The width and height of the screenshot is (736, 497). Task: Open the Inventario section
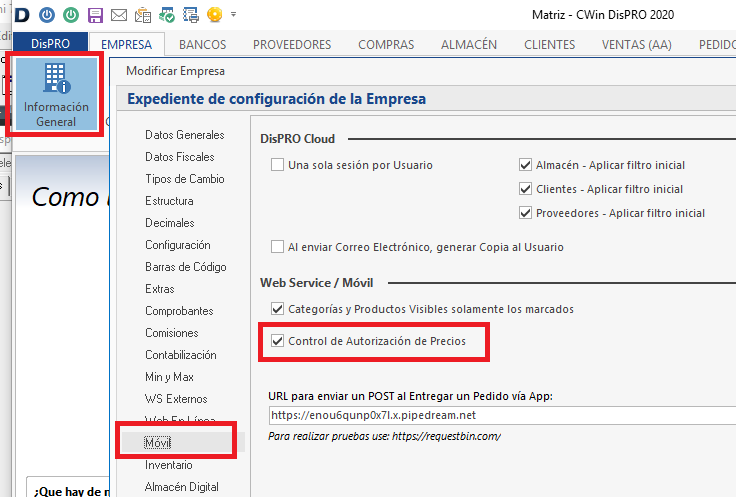(x=169, y=465)
